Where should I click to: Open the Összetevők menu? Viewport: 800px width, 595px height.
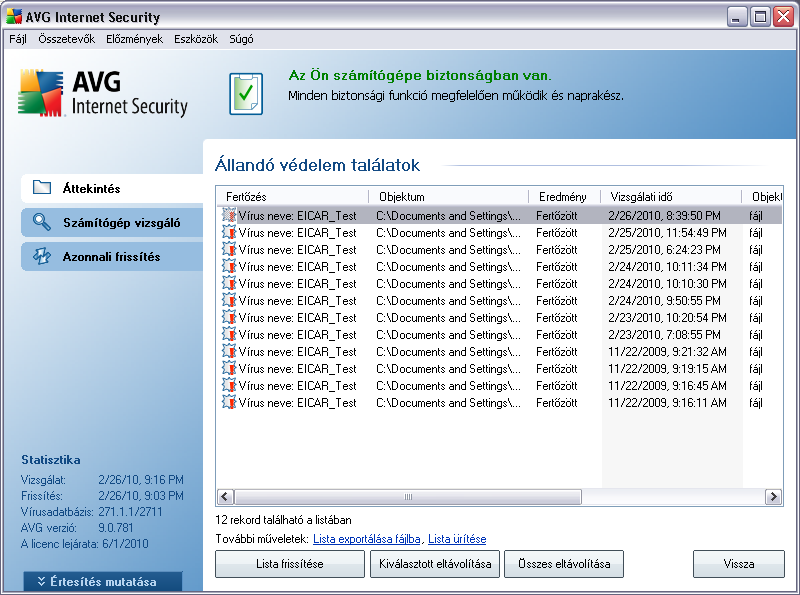click(x=66, y=39)
